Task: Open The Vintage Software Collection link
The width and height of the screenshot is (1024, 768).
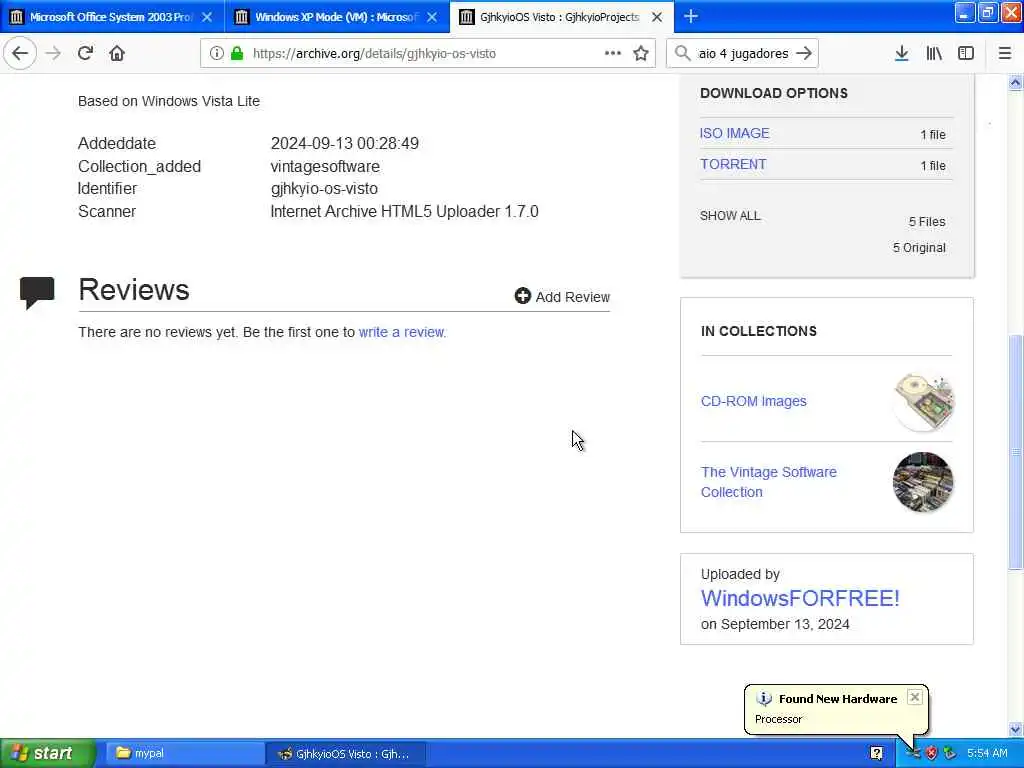Action: coord(768,482)
